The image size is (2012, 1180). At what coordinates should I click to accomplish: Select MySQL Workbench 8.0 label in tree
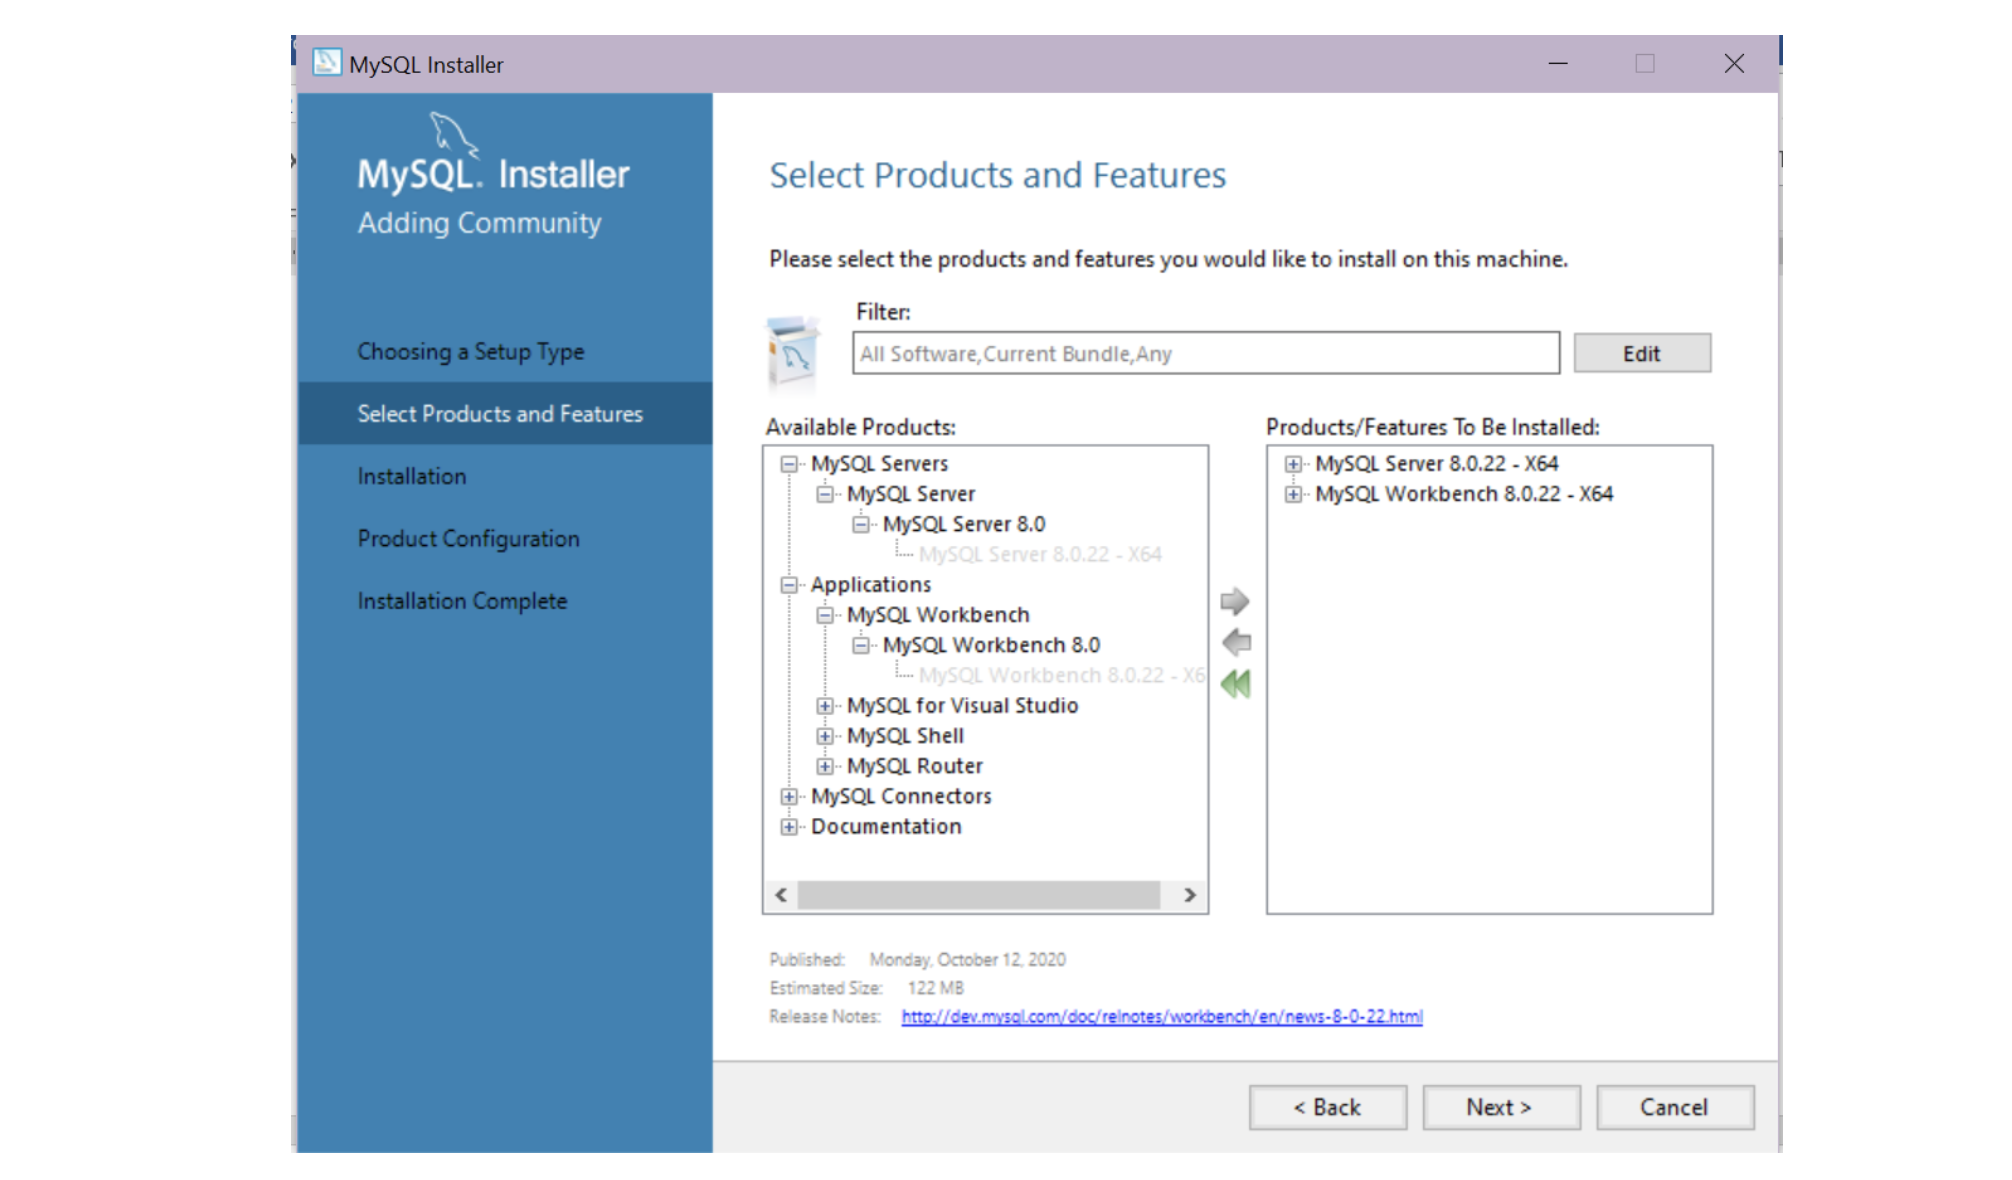coord(991,645)
